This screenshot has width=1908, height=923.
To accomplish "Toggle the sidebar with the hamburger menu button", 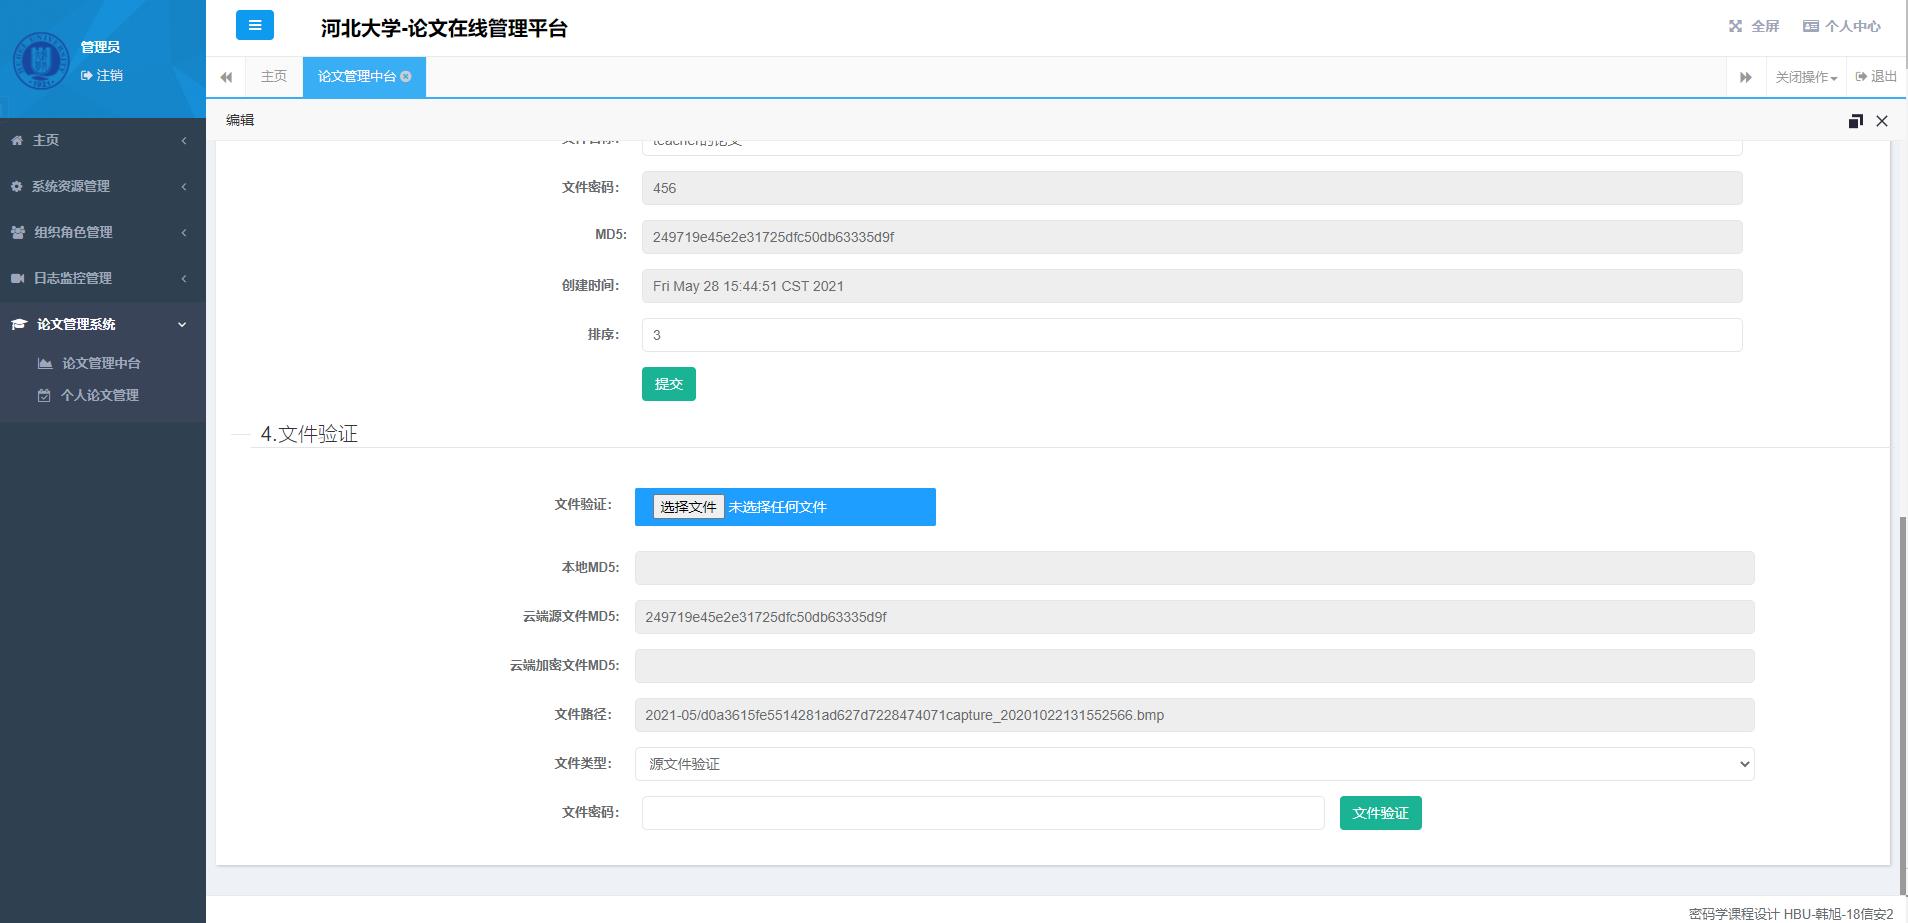I will 254,25.
